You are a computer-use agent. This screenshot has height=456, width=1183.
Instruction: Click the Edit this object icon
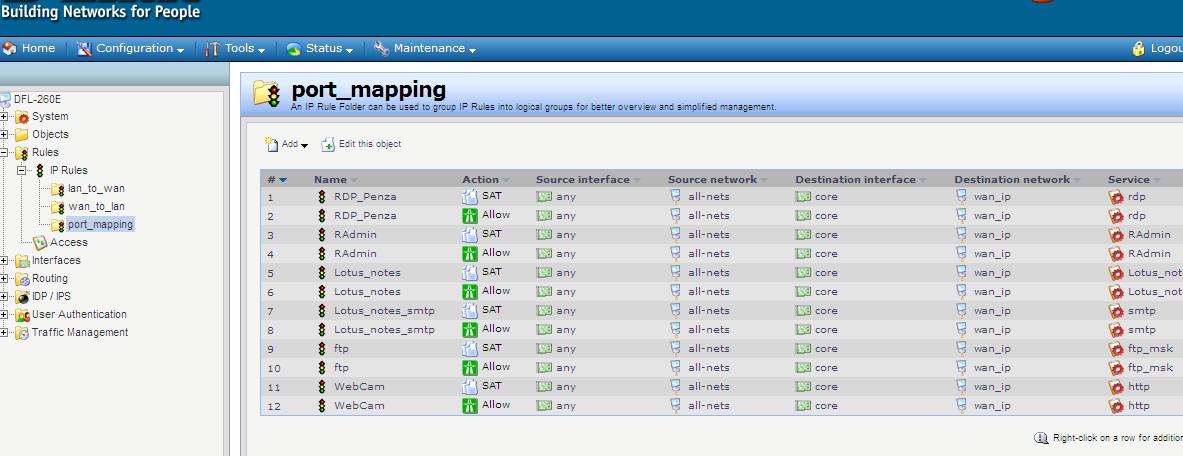[328, 145]
